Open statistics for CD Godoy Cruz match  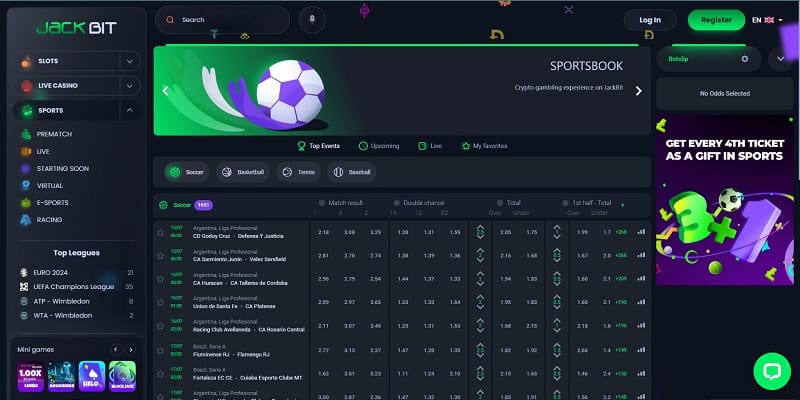641,232
